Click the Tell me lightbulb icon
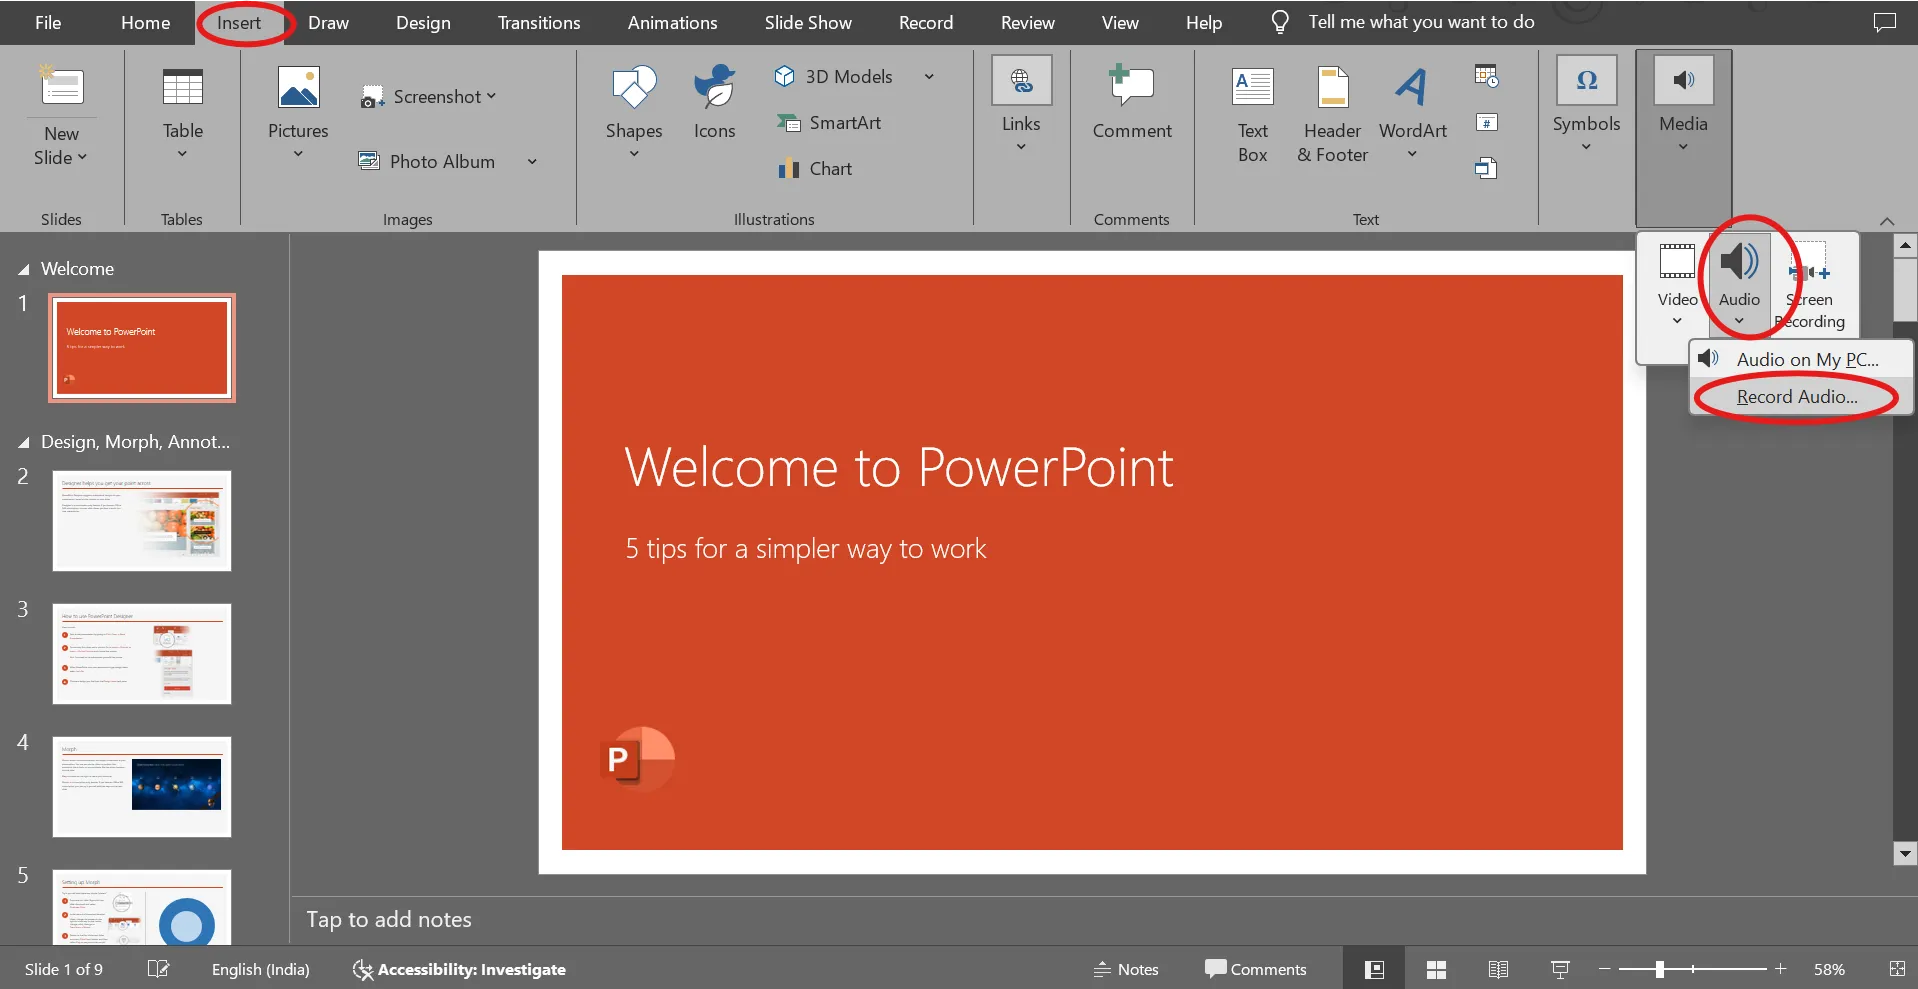The image size is (1918, 989). [1280, 22]
